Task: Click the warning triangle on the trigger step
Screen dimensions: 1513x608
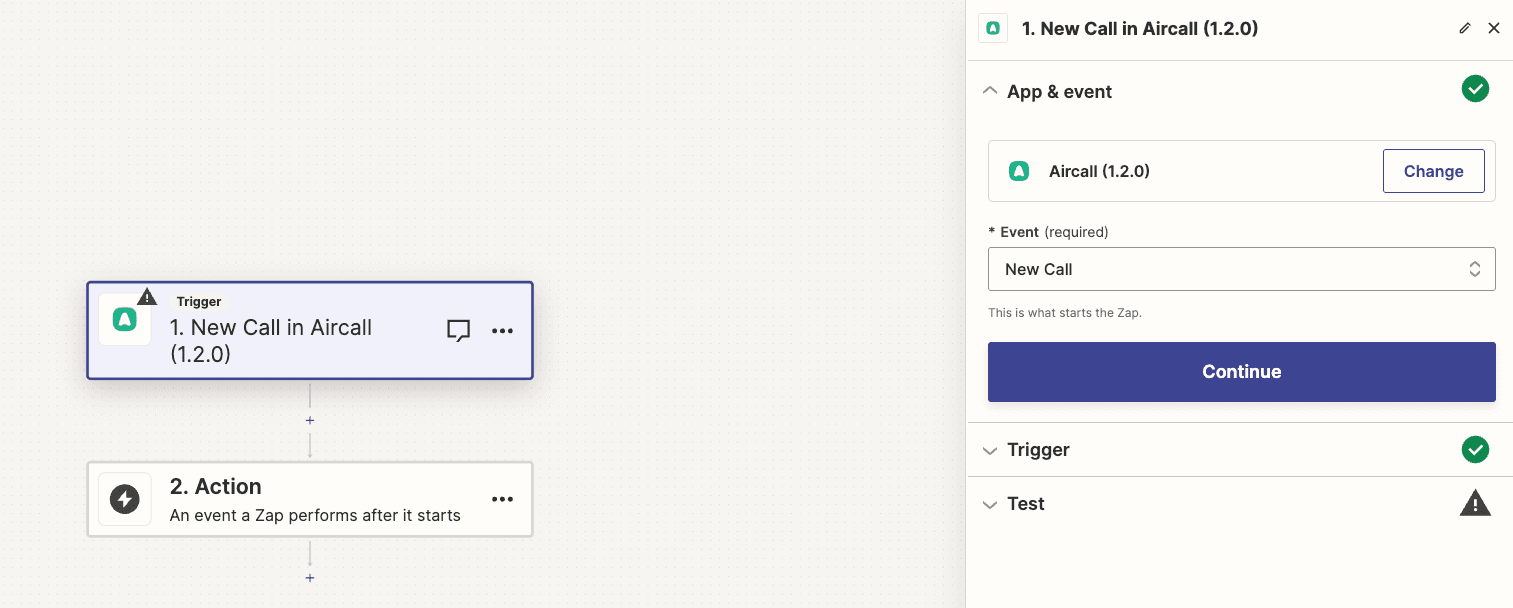Action: point(147,296)
